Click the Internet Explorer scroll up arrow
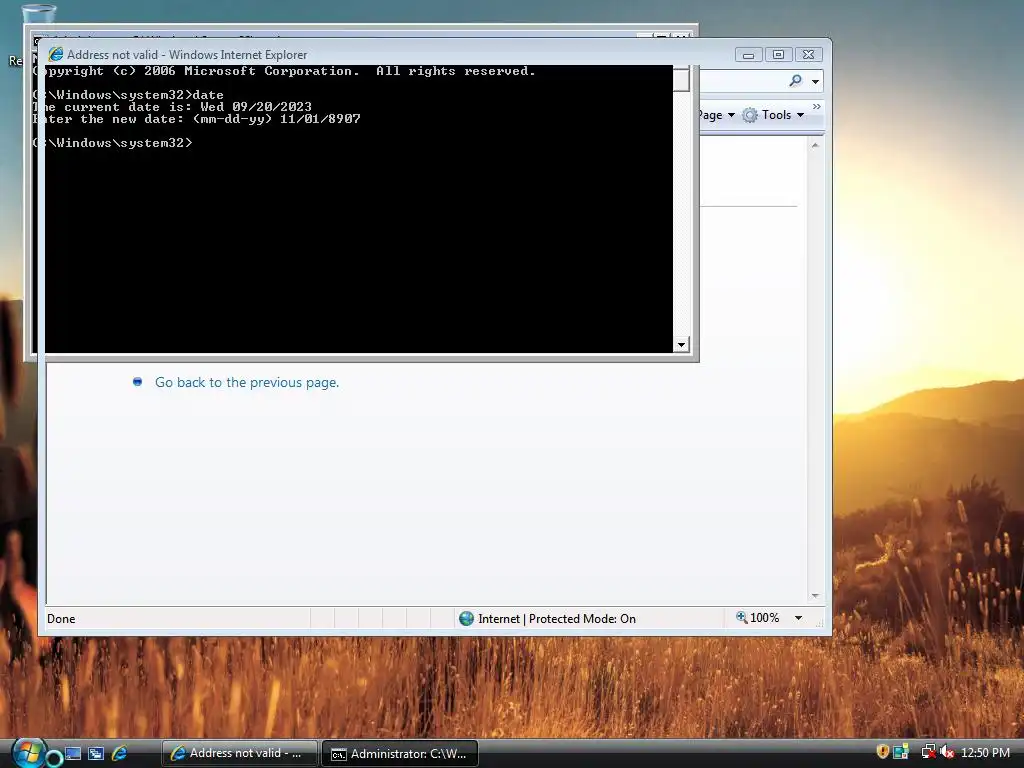Image resolution: width=1024 pixels, height=768 pixels. click(815, 145)
